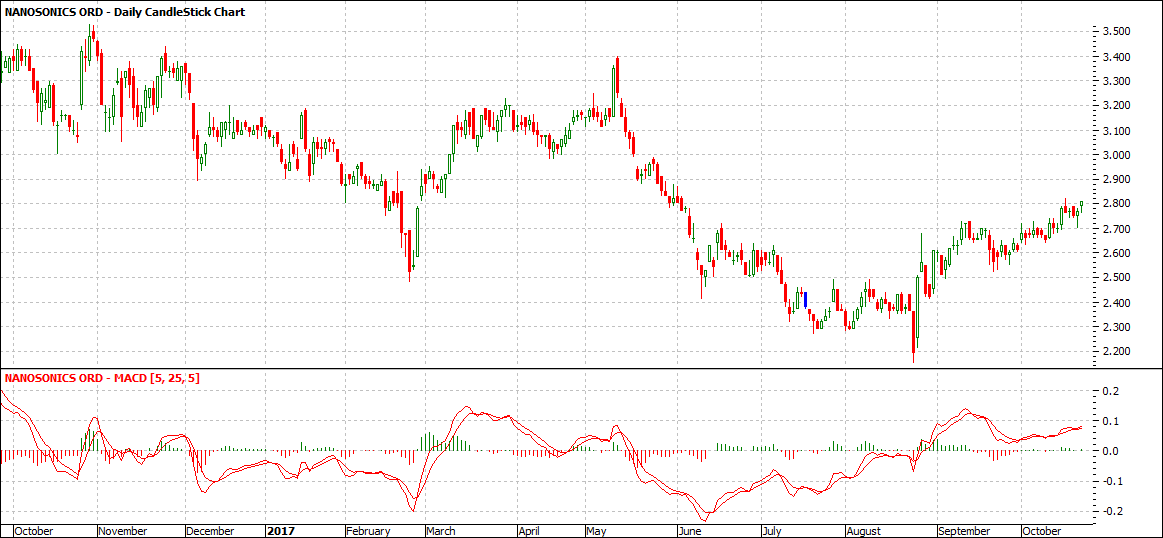Click the August label on the time axis

[x=864, y=531]
